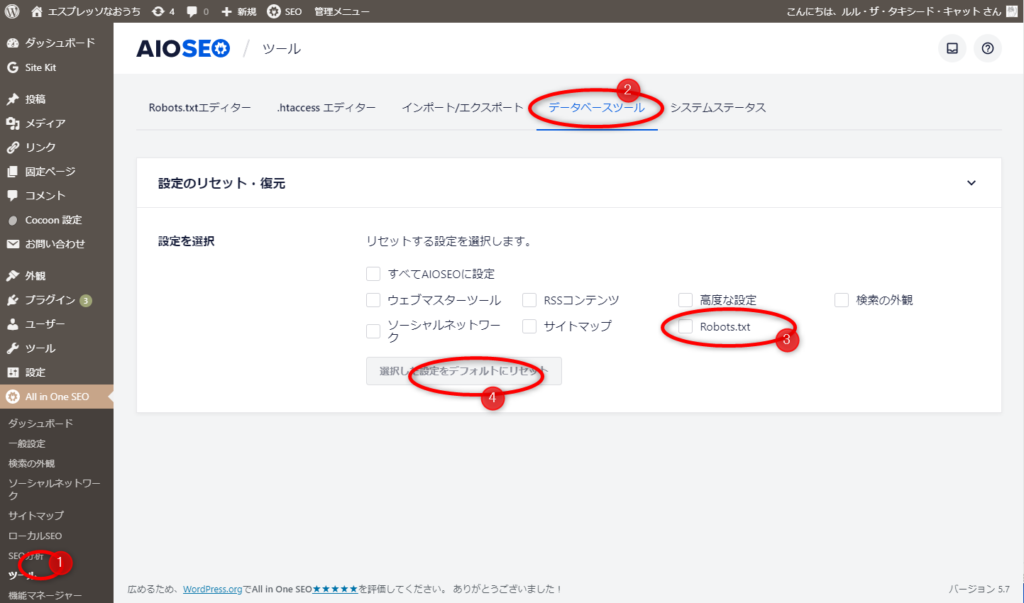Click the 設定のリセット・復元 heading

pos(221,184)
